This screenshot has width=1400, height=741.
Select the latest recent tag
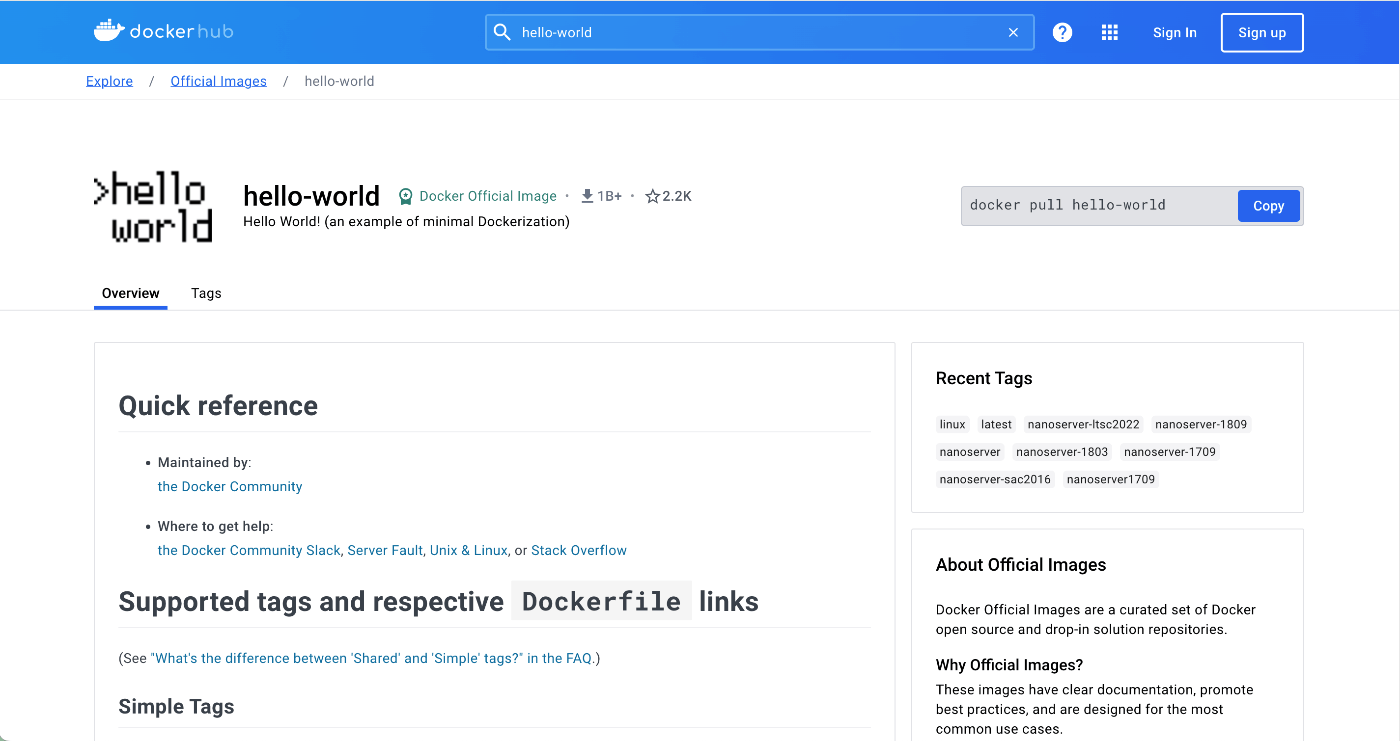[x=996, y=424]
